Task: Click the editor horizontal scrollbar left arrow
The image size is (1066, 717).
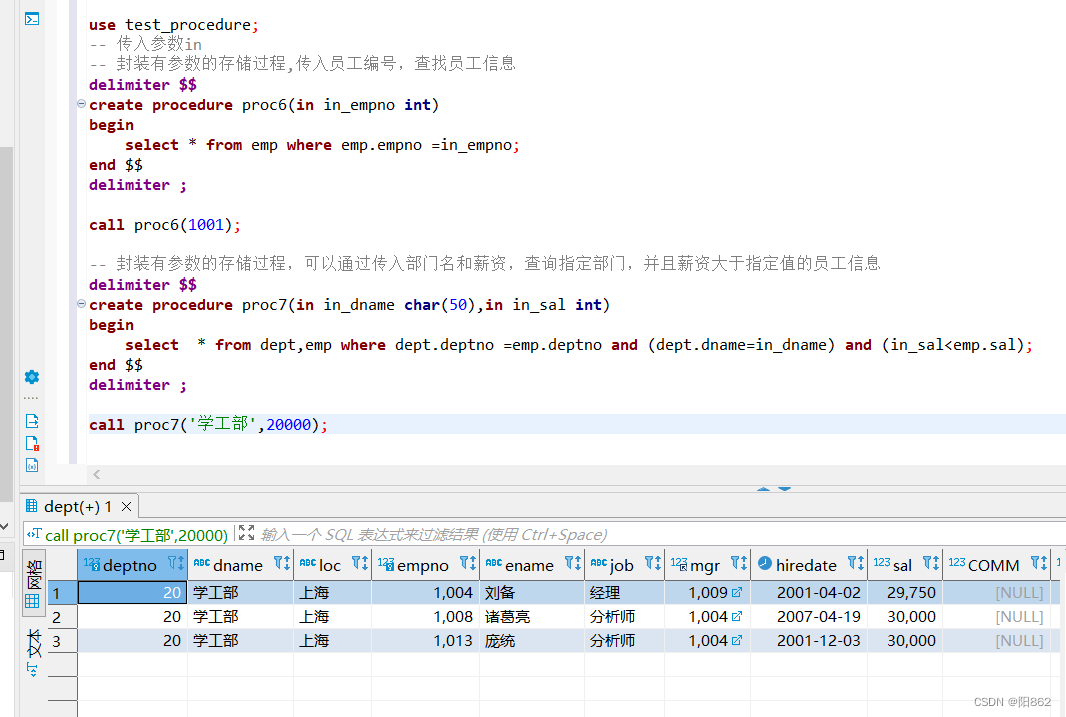Action: tap(96, 474)
